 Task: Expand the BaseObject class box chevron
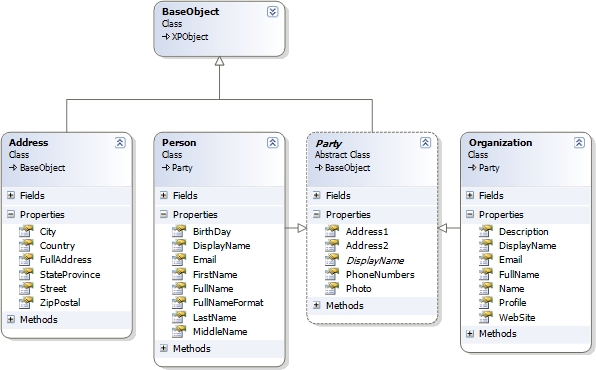(x=272, y=12)
